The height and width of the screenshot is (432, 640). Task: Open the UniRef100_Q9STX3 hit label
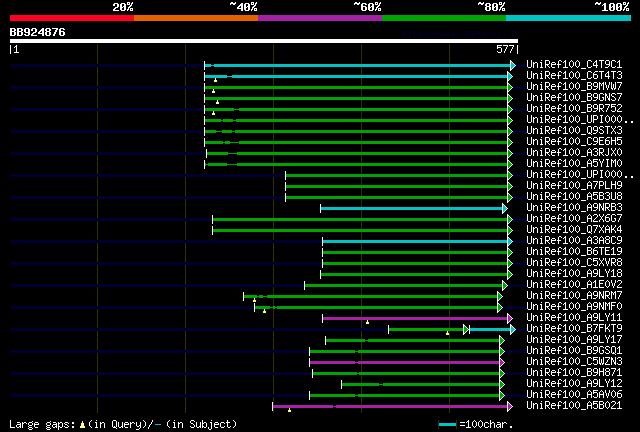coord(574,131)
